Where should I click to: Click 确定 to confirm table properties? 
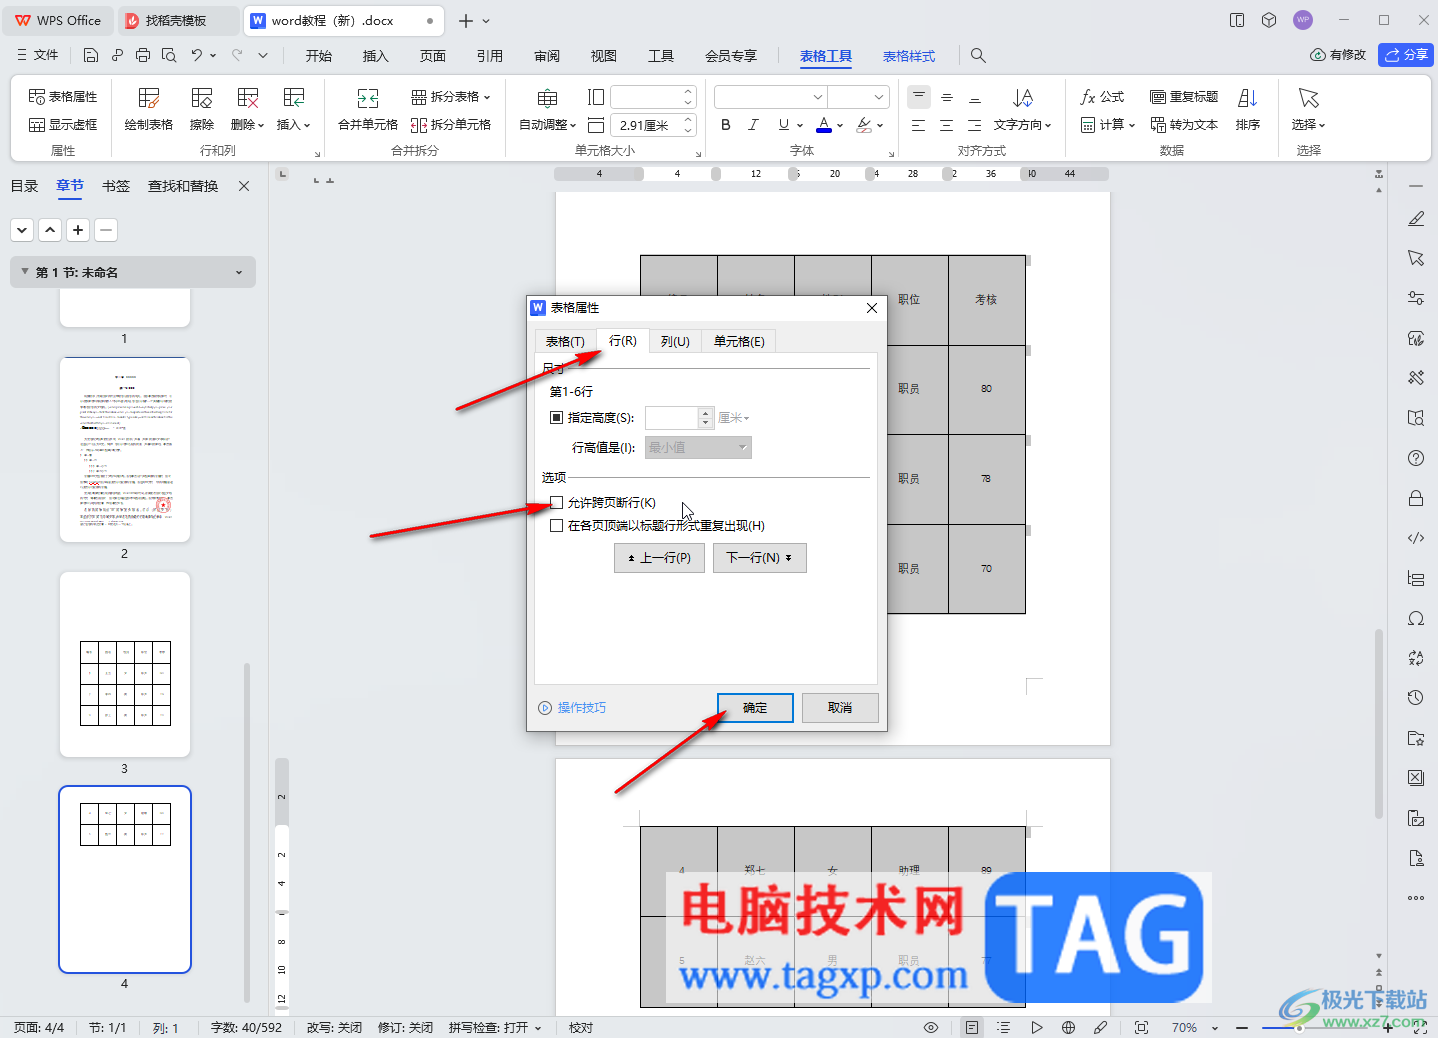point(755,708)
